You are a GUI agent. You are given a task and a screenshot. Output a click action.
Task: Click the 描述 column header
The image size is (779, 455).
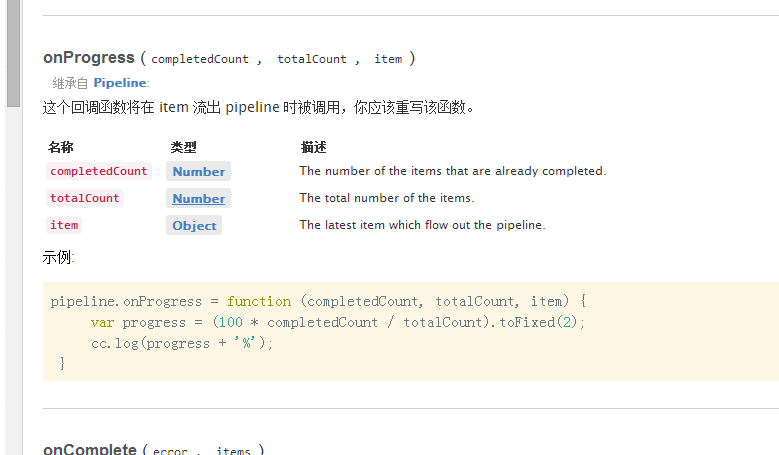[x=313, y=147]
